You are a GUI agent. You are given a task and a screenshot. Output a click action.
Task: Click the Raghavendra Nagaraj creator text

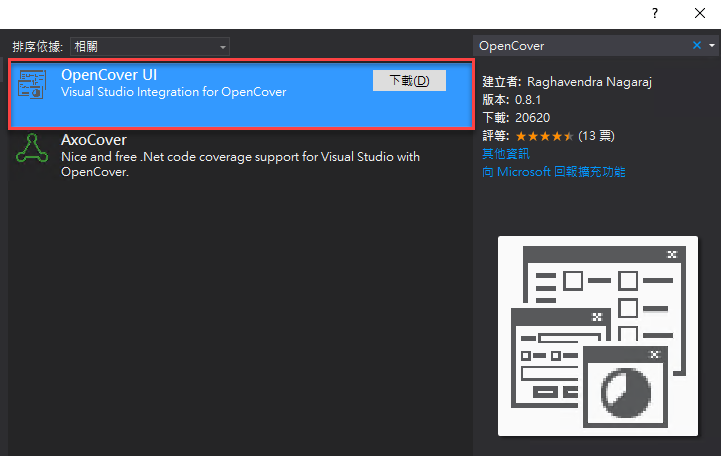pyautogui.click(x=589, y=82)
